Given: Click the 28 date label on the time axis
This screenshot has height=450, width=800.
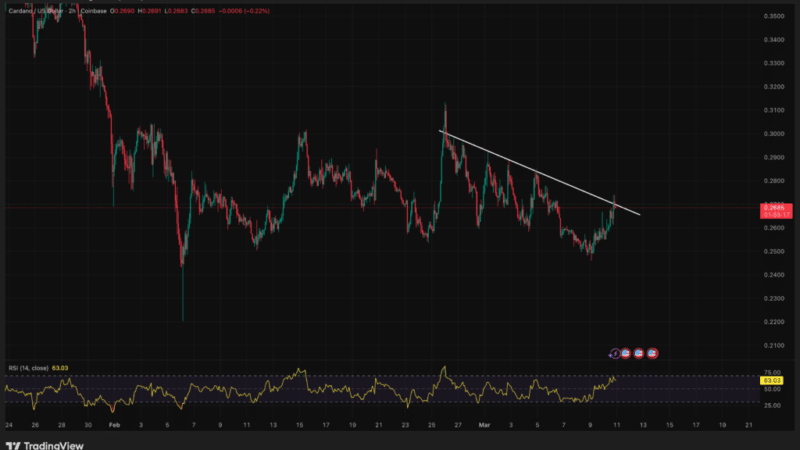Looking at the screenshot, I should click(x=62, y=425).
